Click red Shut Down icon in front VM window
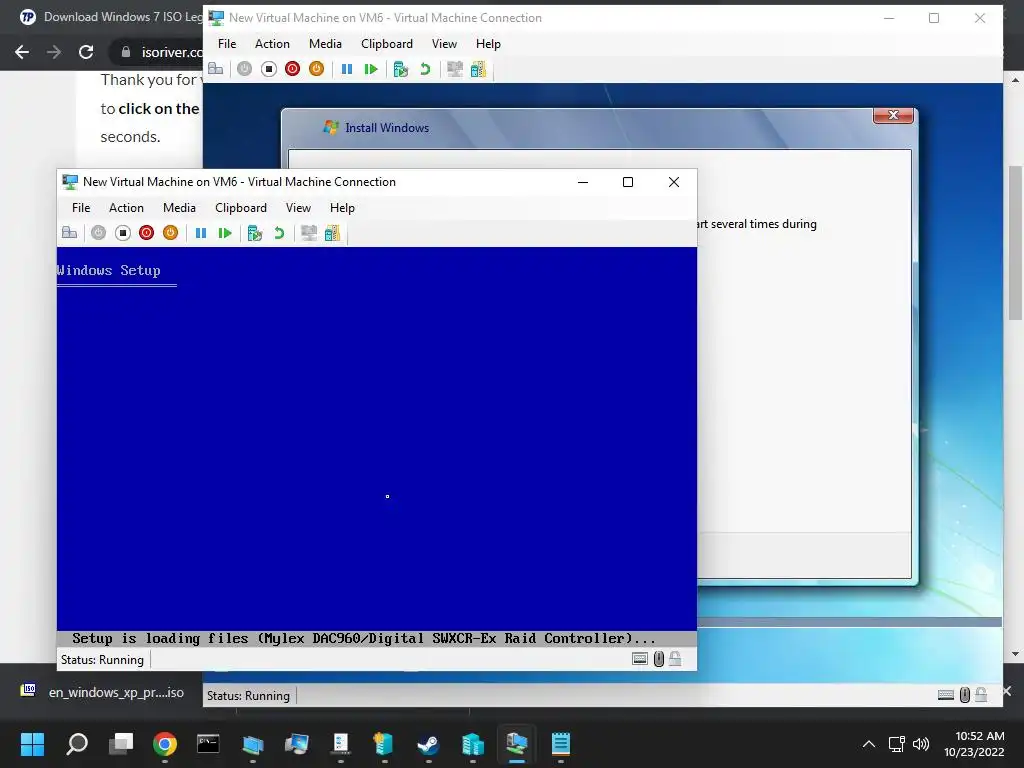Viewport: 1024px width, 768px height. 146,232
